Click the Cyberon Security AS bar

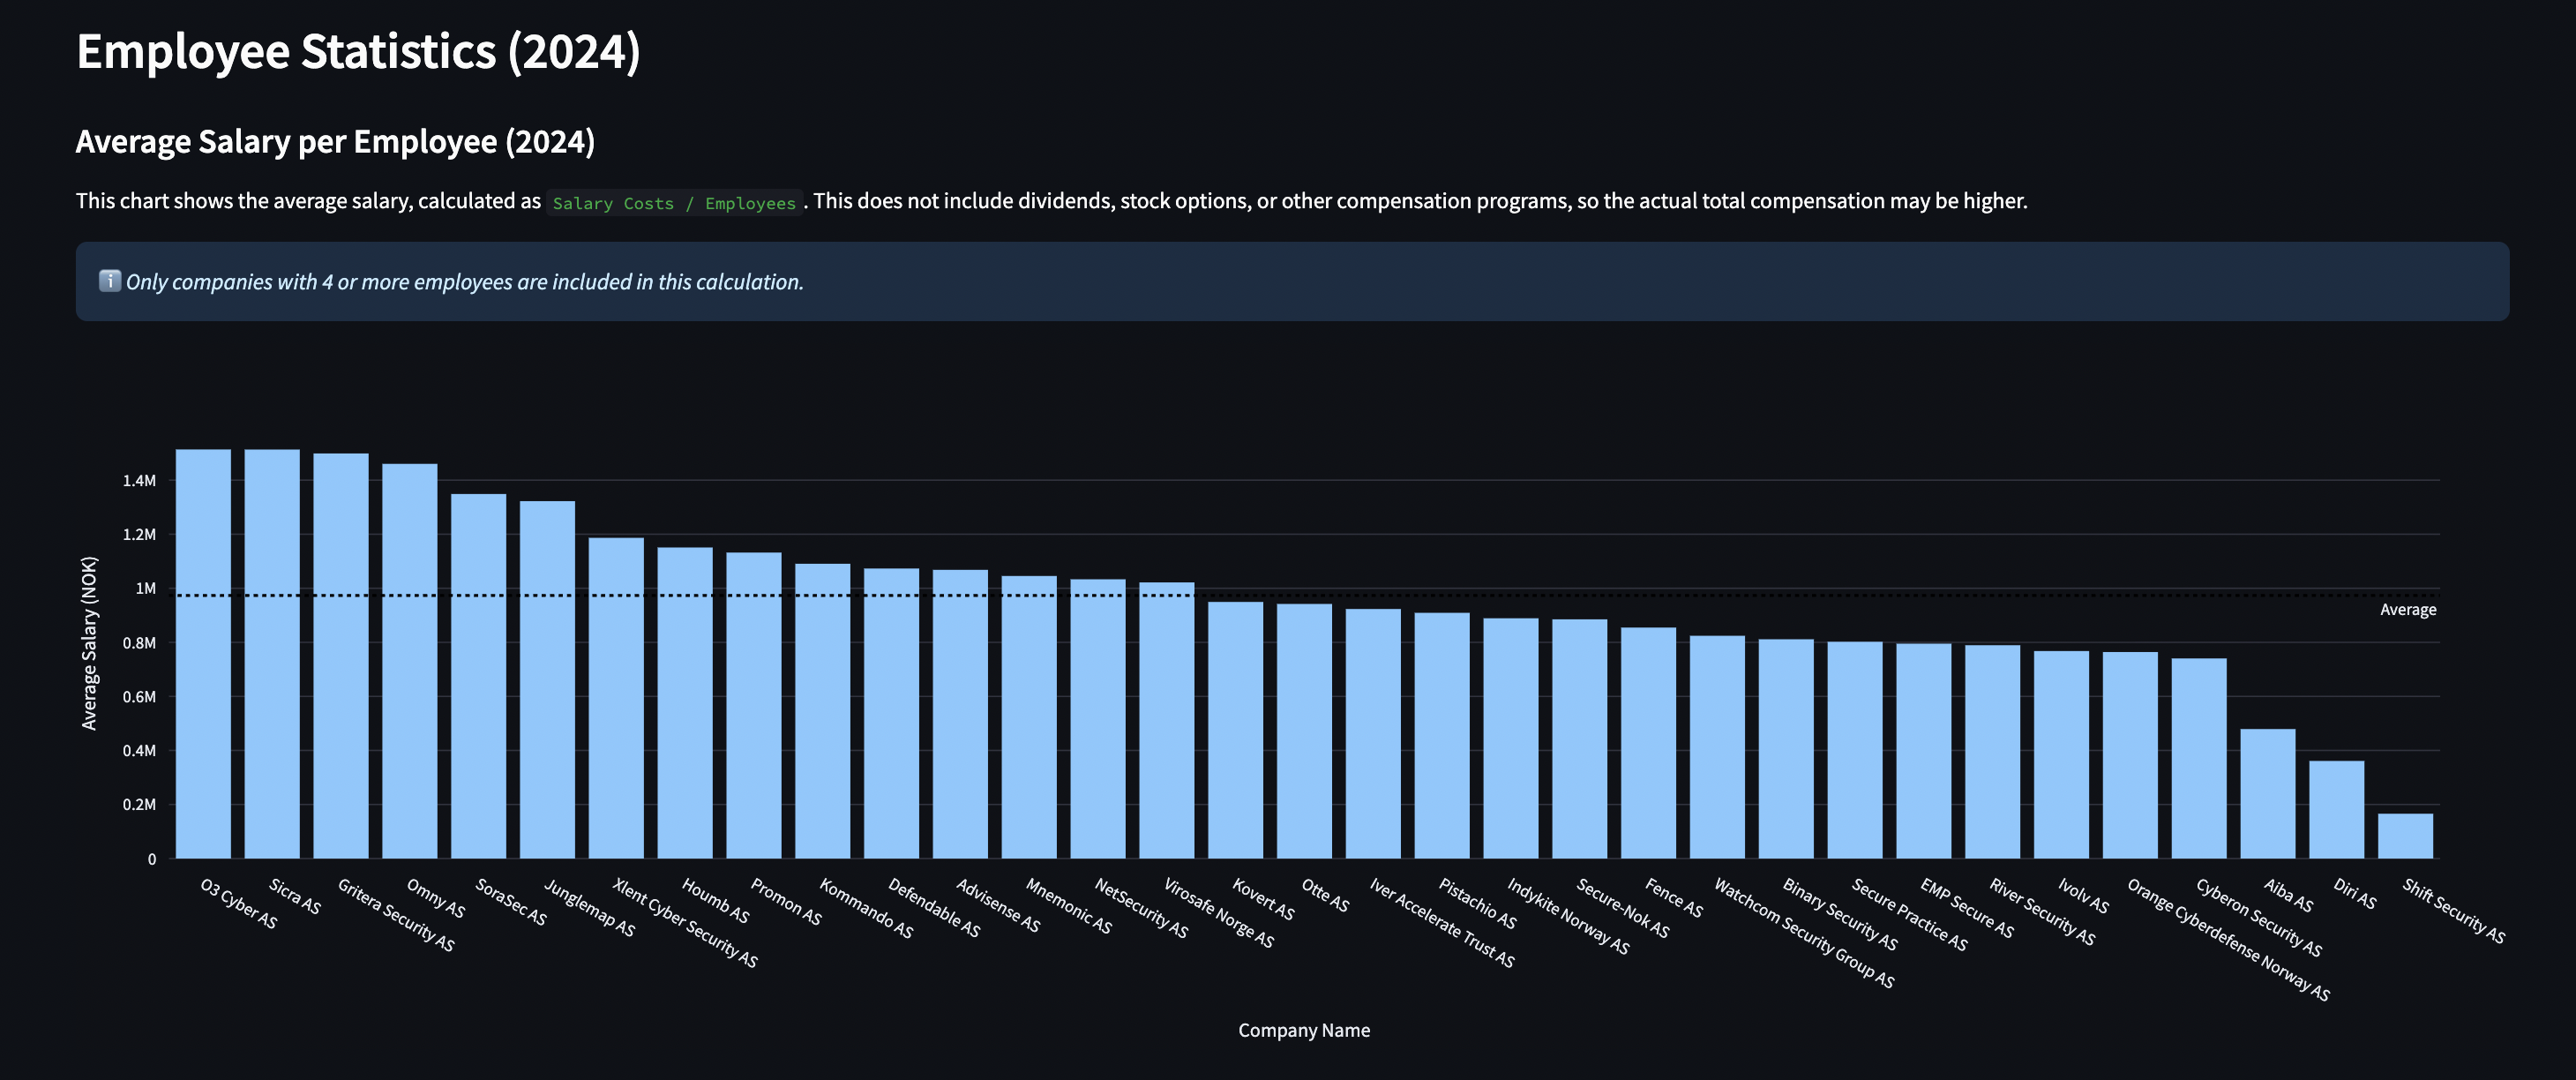pos(2199,758)
